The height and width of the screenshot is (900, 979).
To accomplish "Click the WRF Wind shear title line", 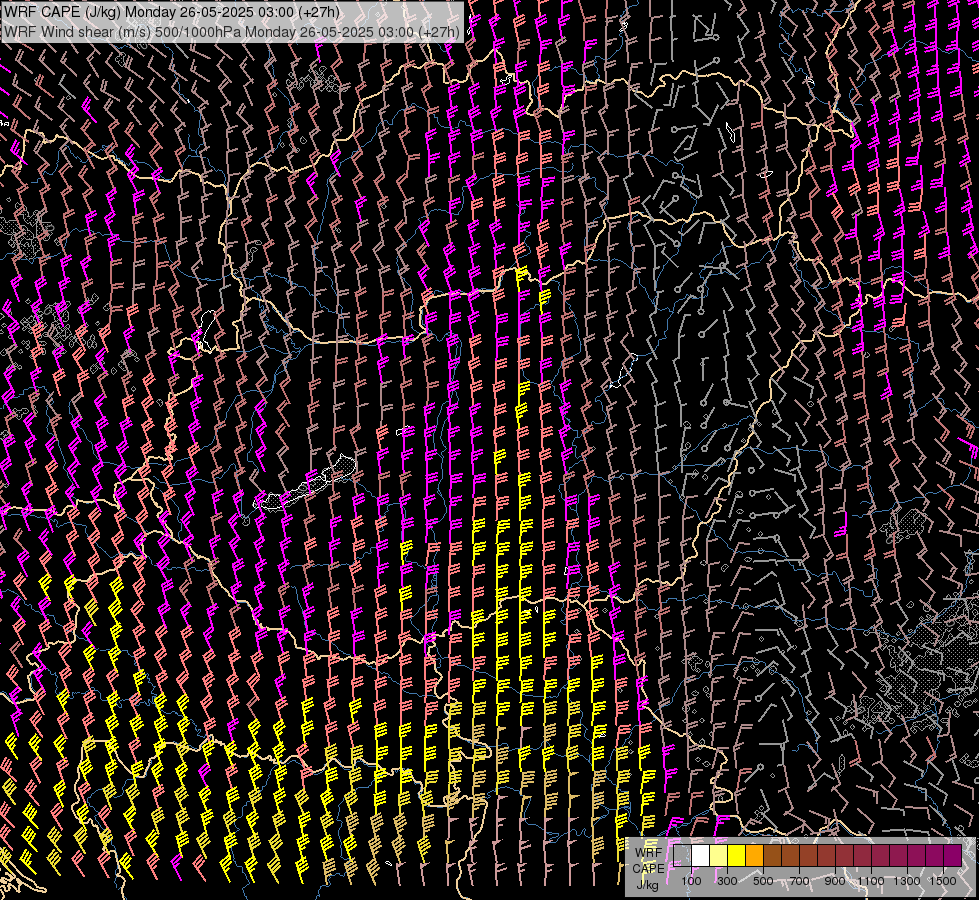I will pos(232,32).
